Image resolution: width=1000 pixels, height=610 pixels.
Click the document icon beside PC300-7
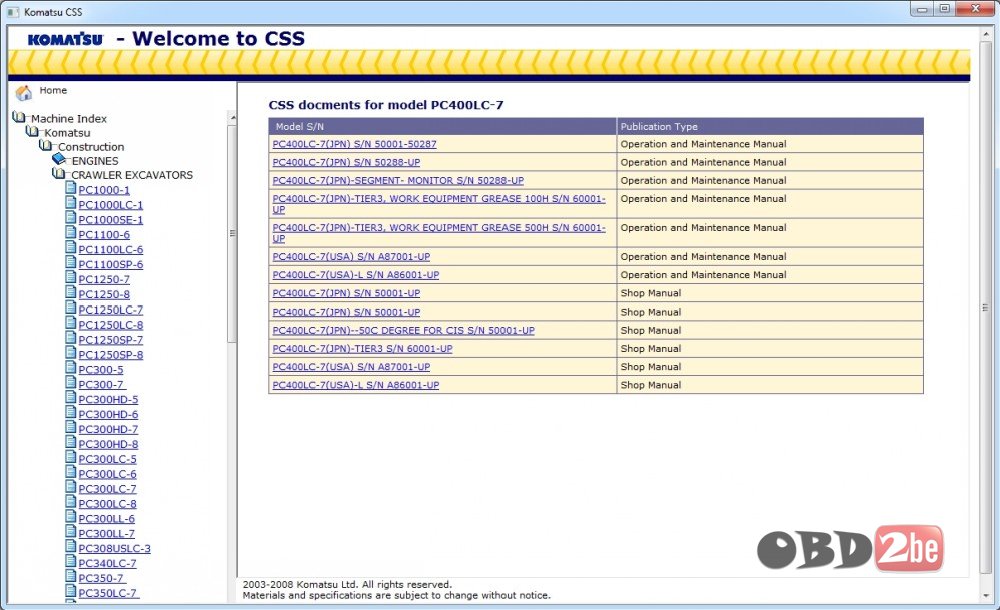pos(71,382)
